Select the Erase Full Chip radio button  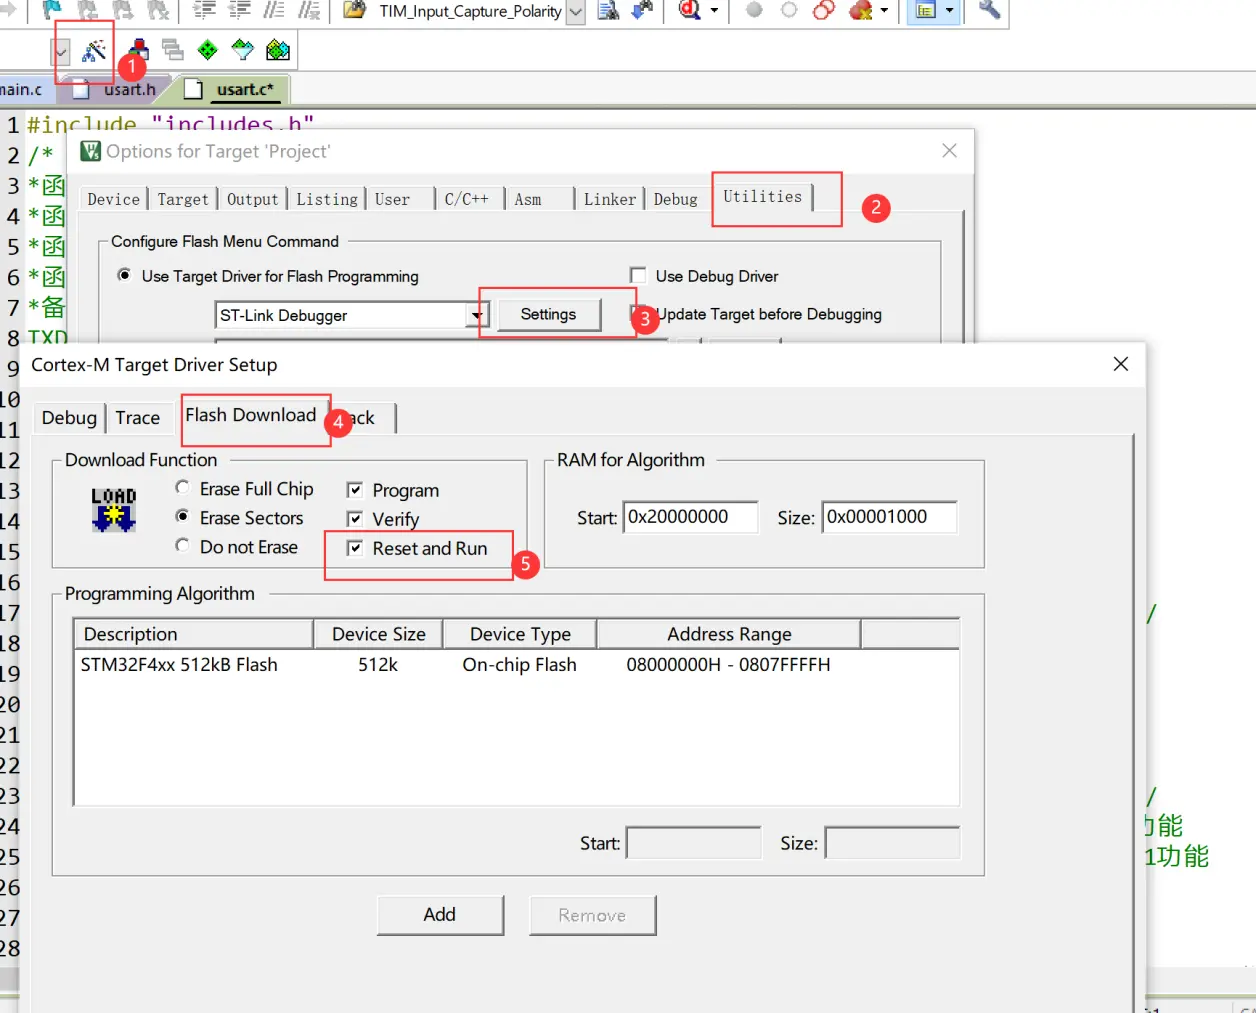183,488
